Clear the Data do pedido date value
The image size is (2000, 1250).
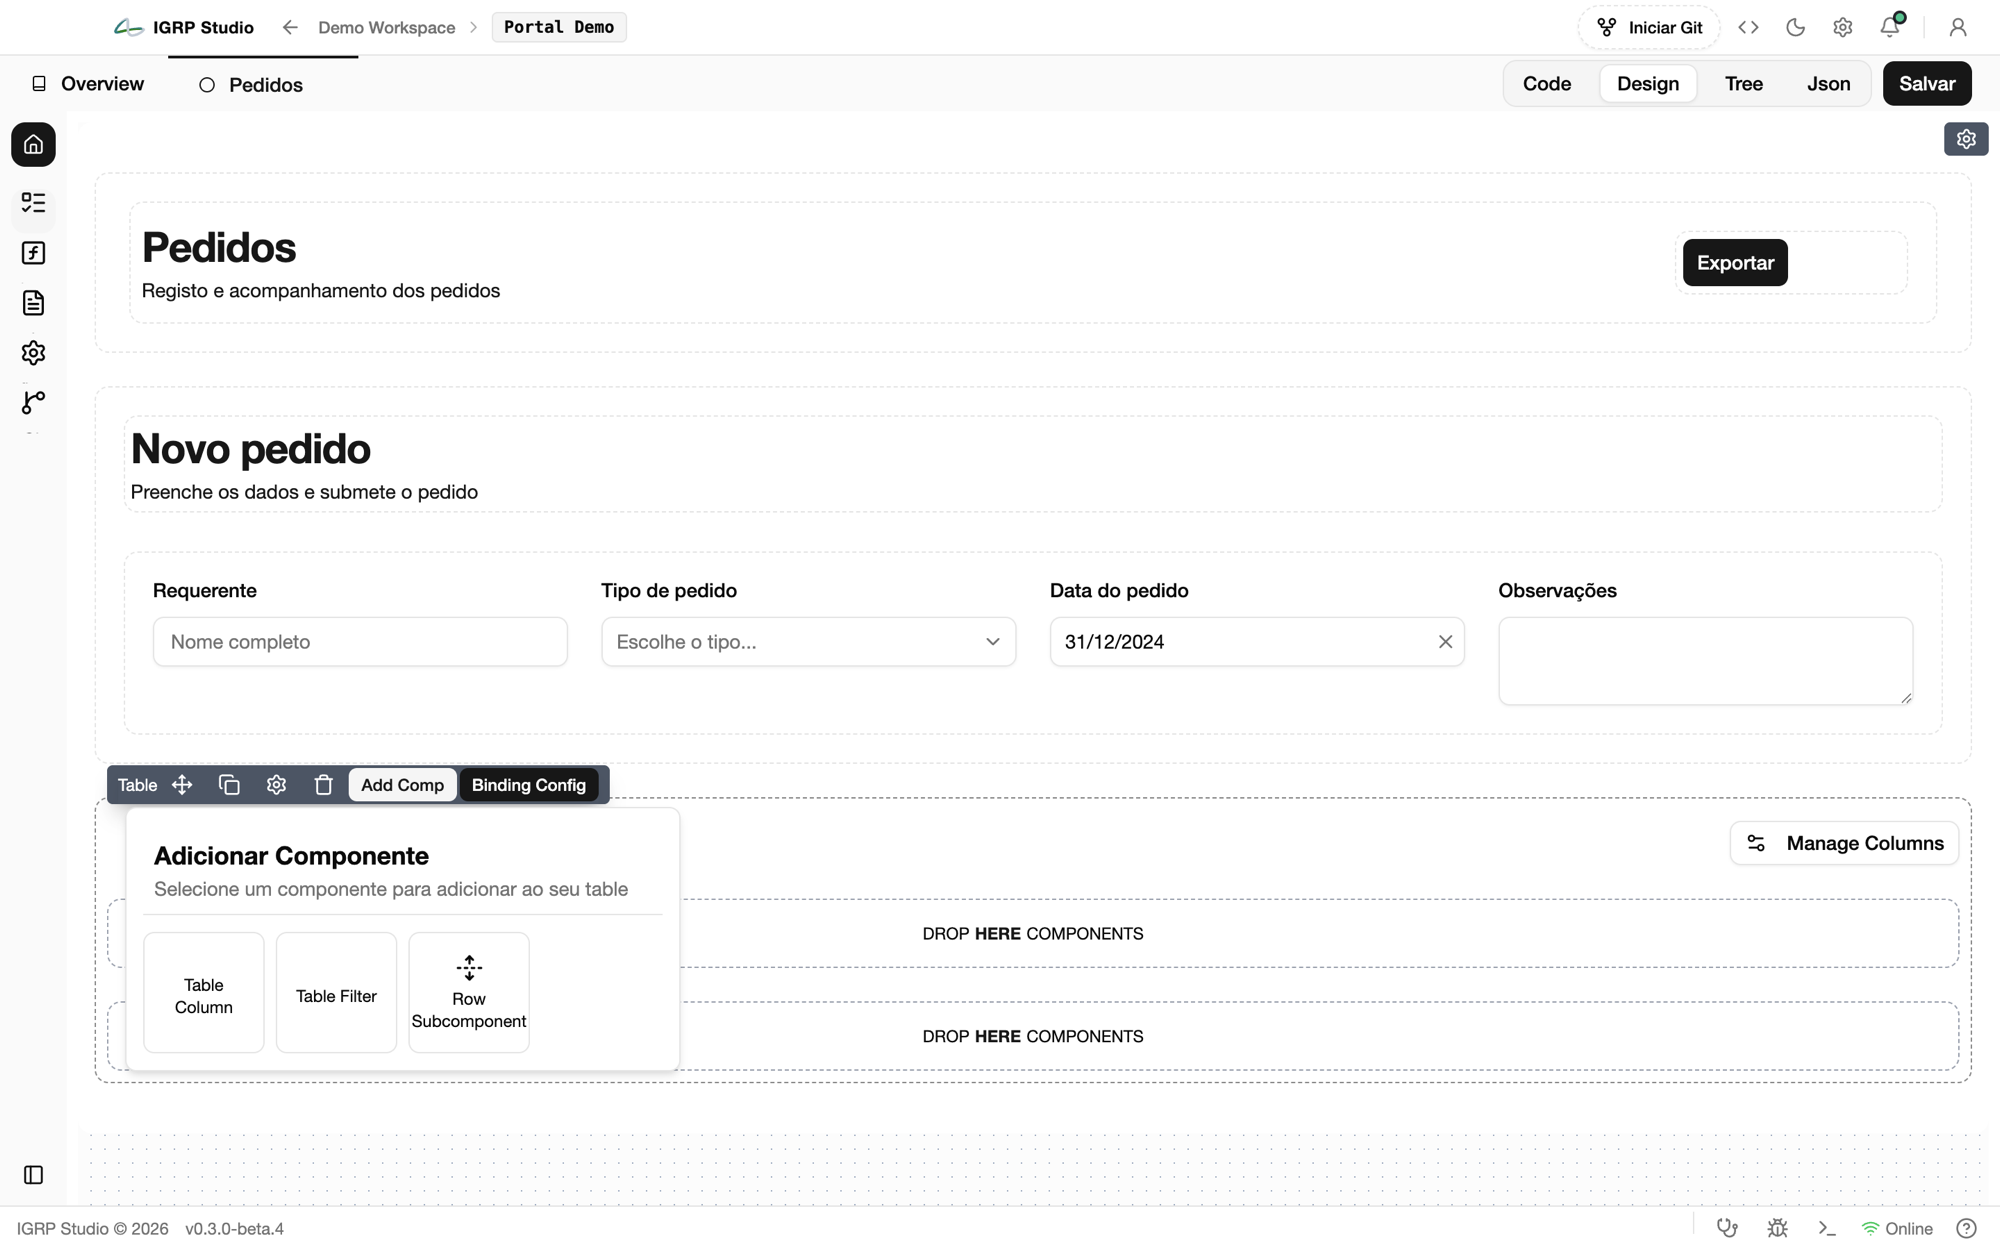1445,642
